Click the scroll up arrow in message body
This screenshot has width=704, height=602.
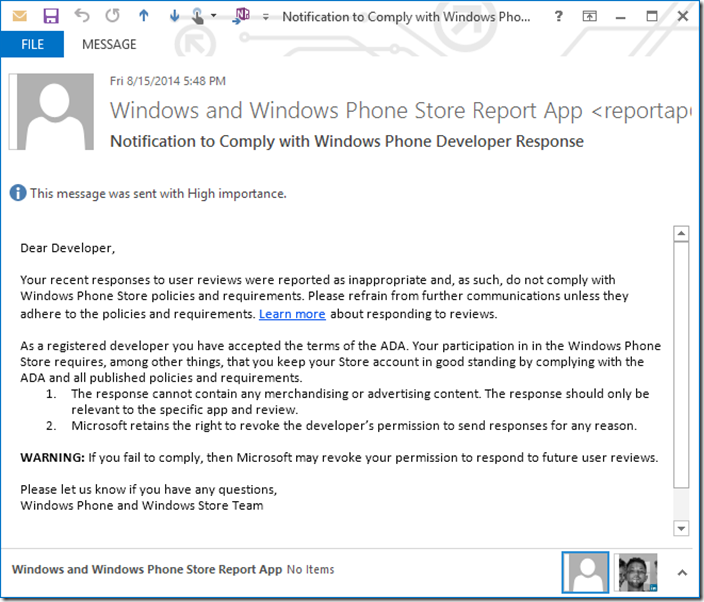681,234
